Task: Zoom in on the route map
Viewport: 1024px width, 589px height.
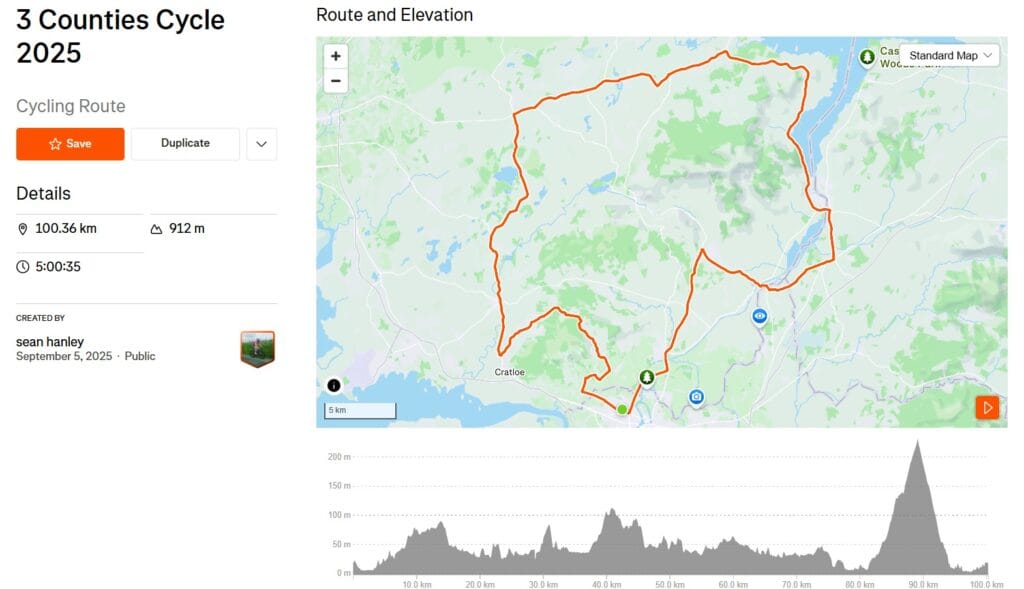Action: pyautogui.click(x=336, y=57)
